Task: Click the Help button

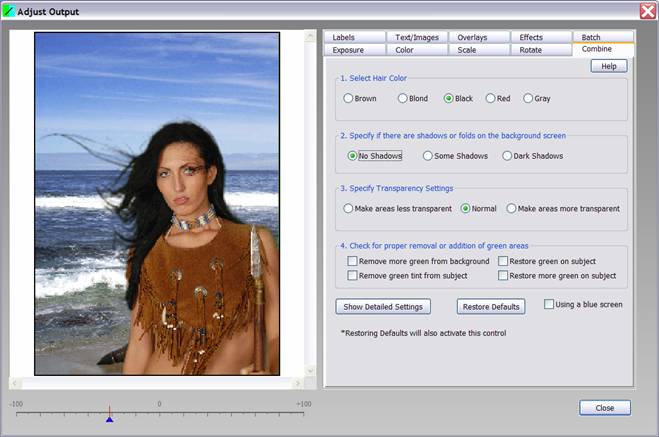Action: click(609, 66)
